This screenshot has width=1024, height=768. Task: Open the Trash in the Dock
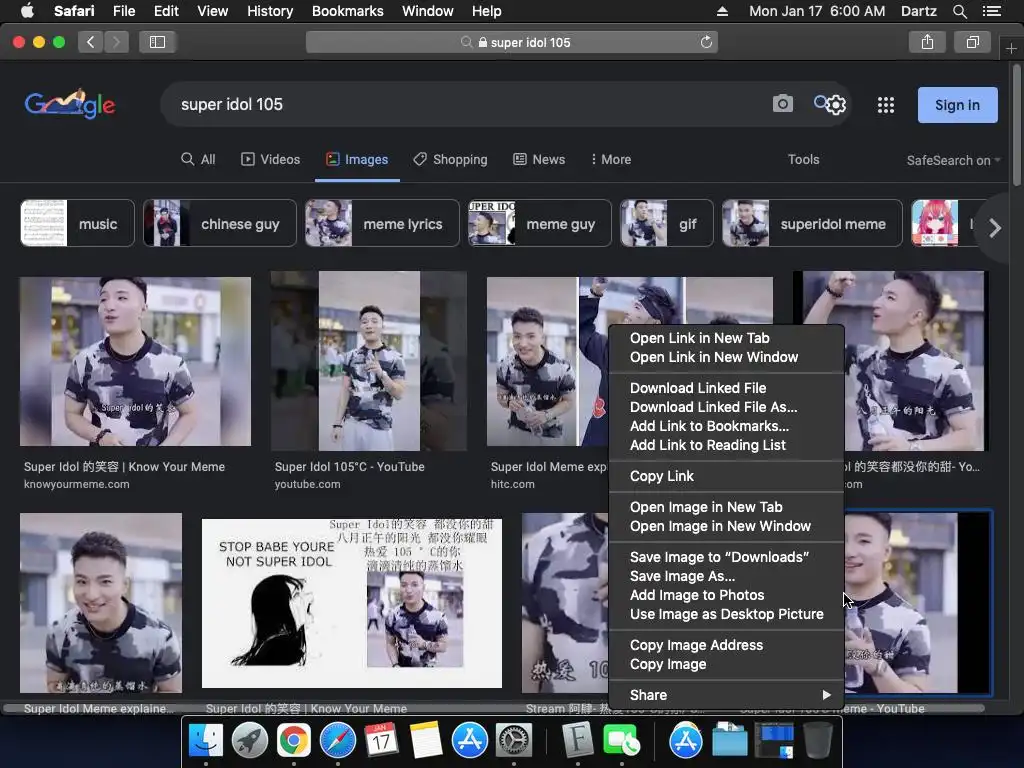click(817, 740)
